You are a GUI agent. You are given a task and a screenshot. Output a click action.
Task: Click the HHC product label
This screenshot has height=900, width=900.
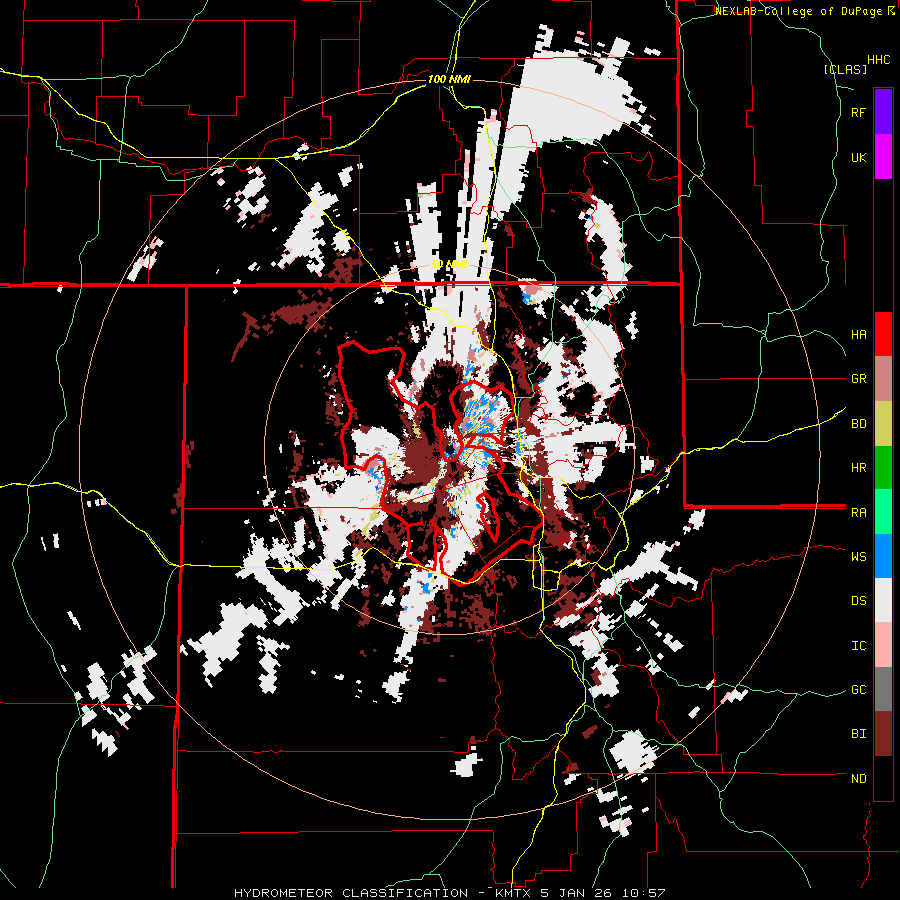pos(878,60)
